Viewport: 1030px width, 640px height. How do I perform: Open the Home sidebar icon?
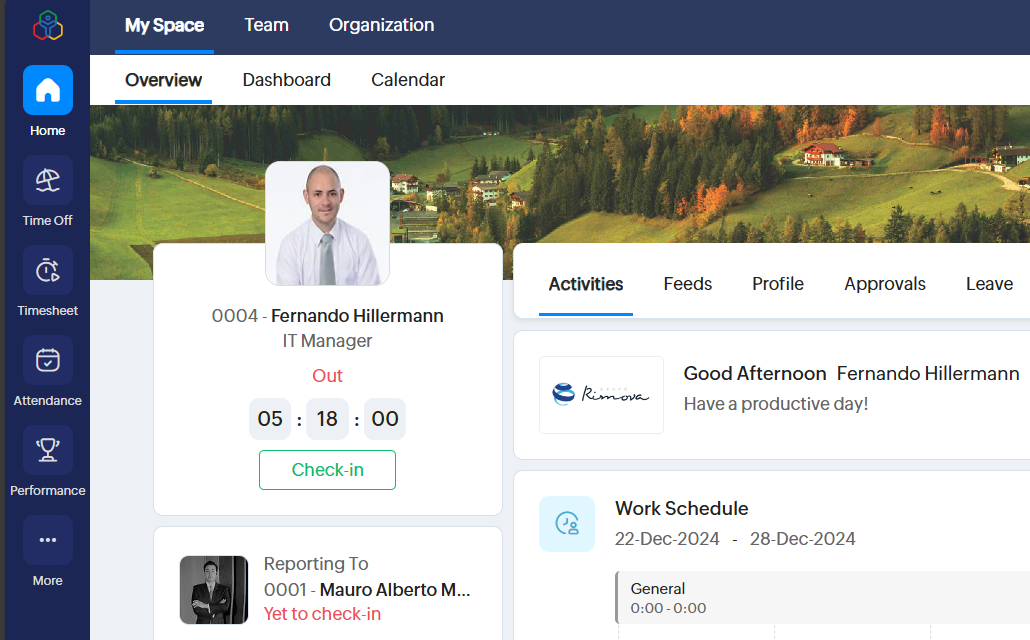coord(48,91)
